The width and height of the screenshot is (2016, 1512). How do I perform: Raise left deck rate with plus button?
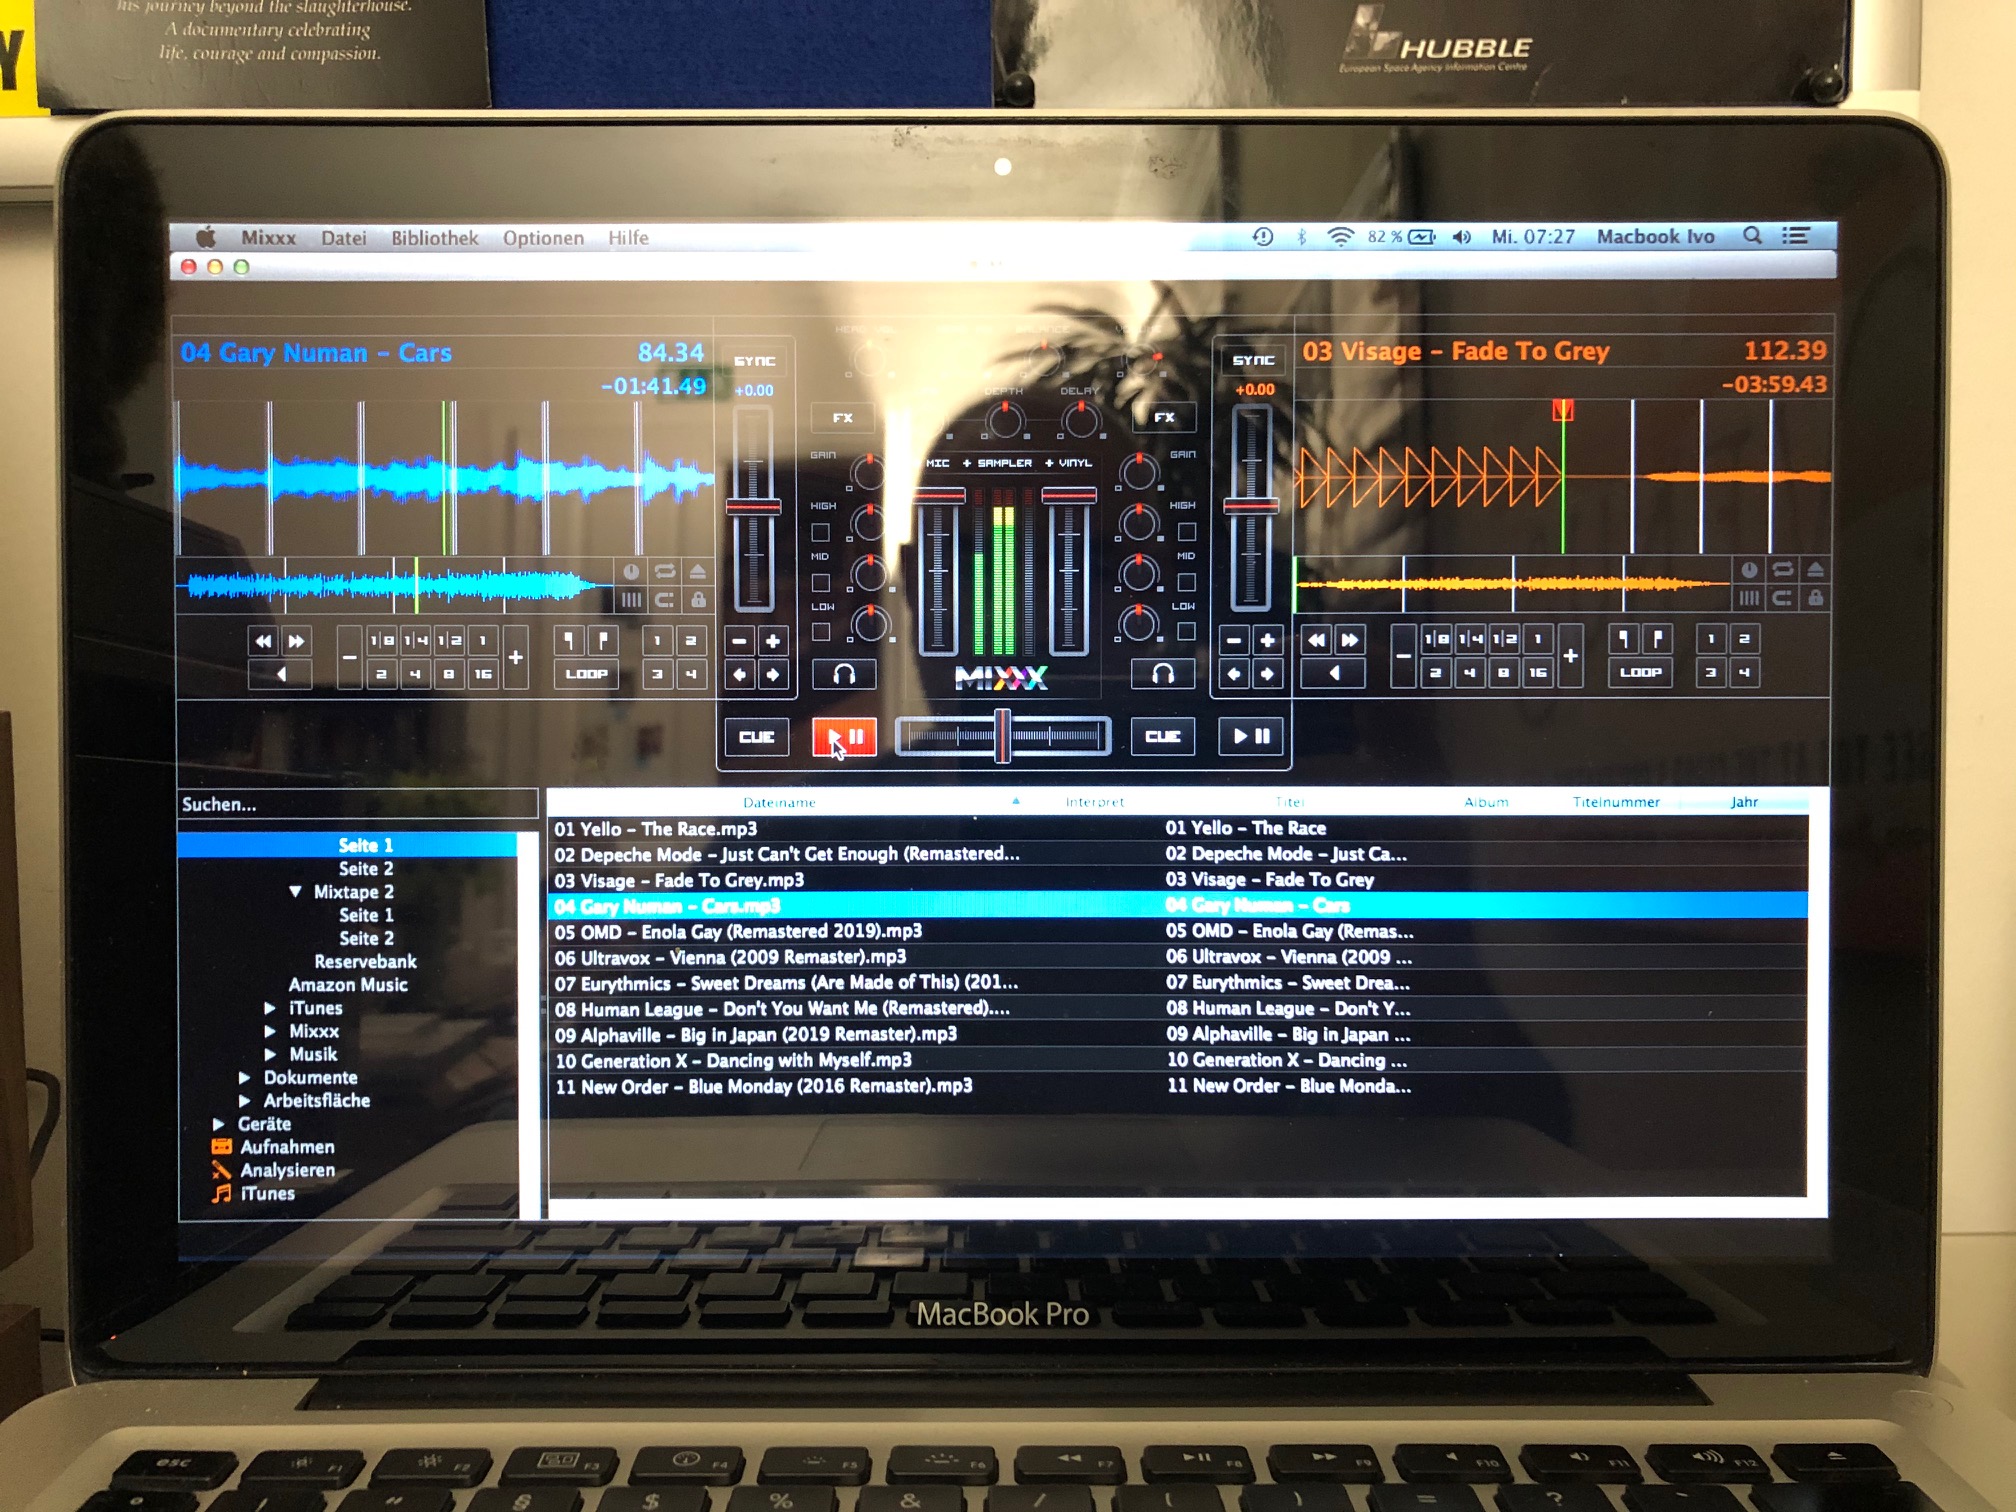pos(773,641)
